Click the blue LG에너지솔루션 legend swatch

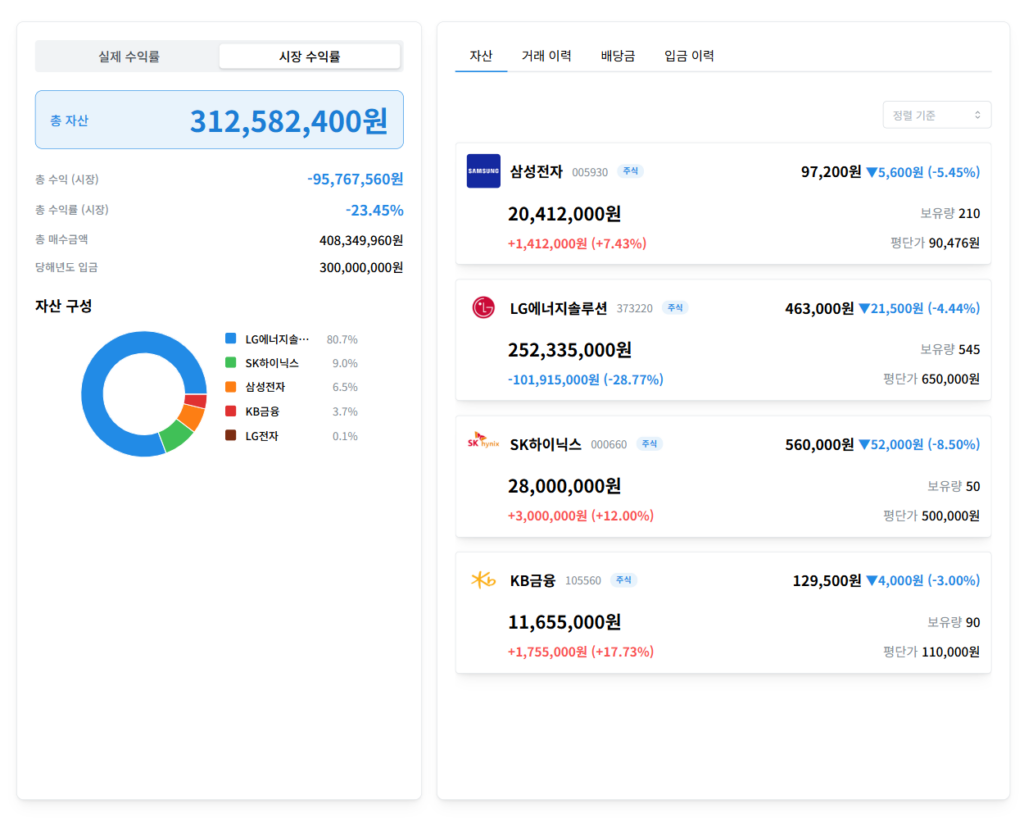coord(231,339)
